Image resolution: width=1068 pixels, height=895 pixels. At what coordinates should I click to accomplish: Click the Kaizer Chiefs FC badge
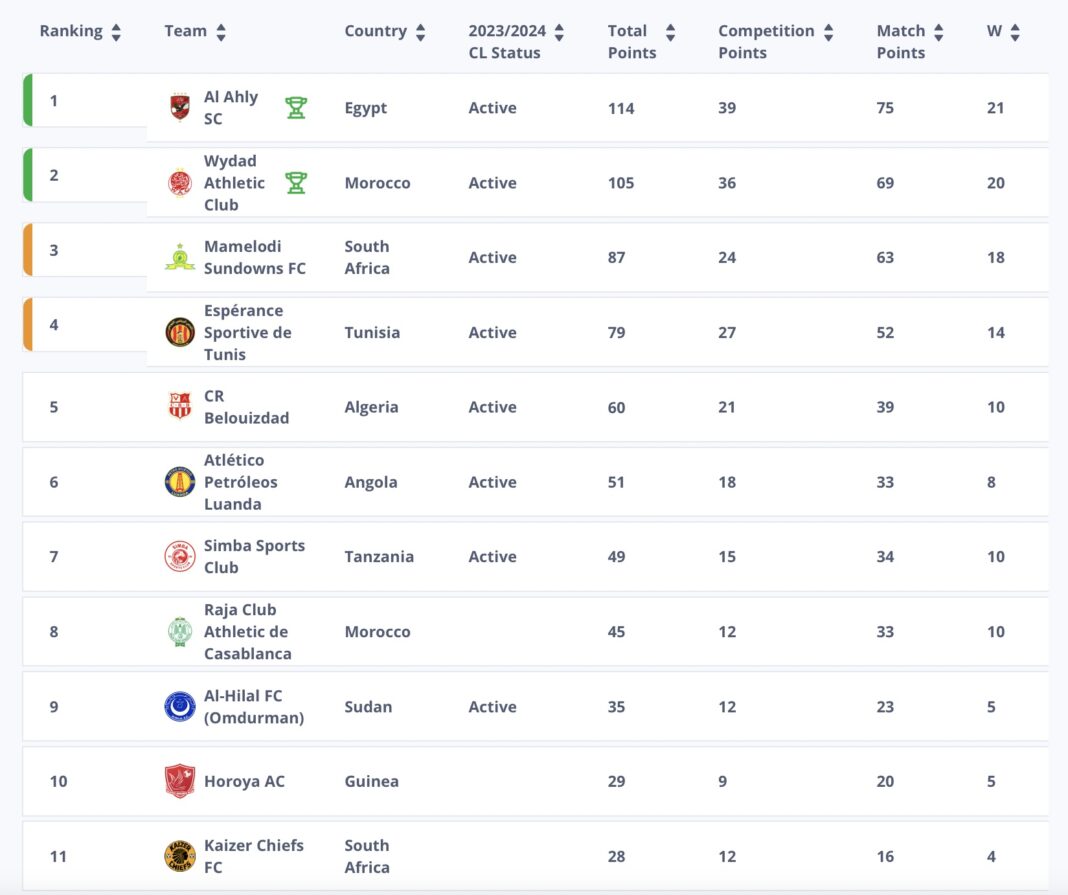tap(179, 856)
